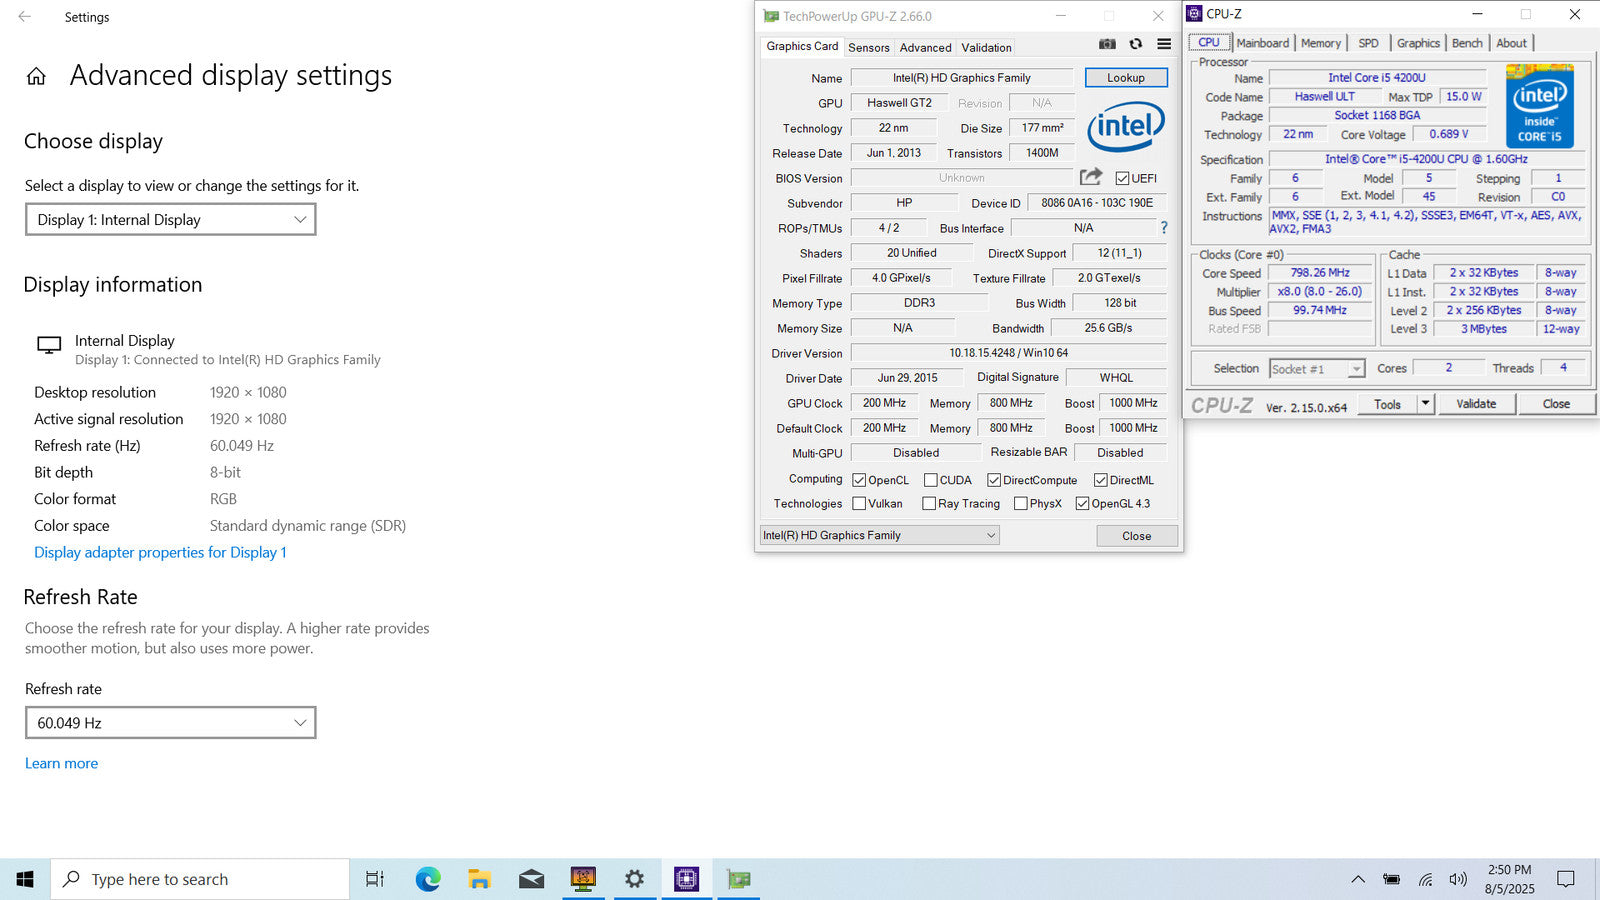Image resolution: width=1600 pixels, height=900 pixels.
Task: Toggle the PhysX checkbox
Action: click(1021, 503)
